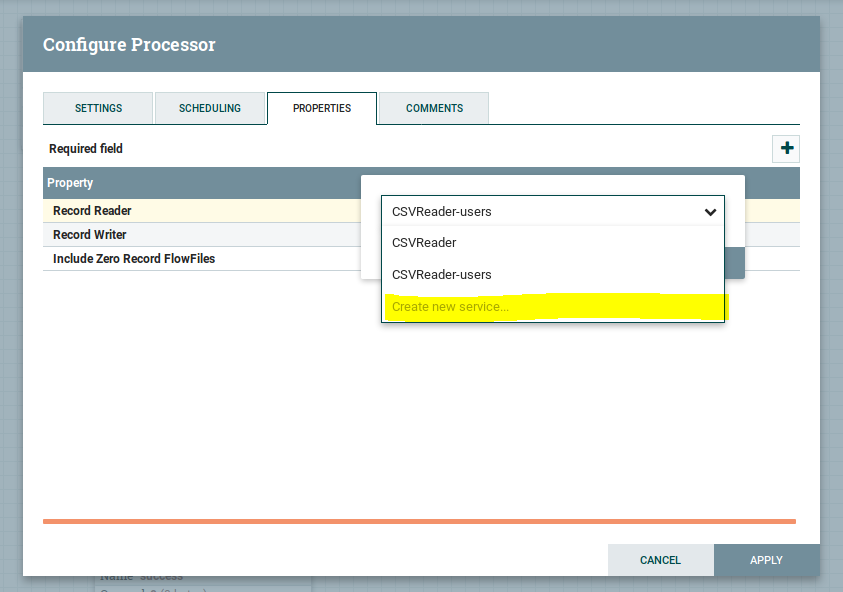Click the Configure Processor dialog title

click(129, 44)
